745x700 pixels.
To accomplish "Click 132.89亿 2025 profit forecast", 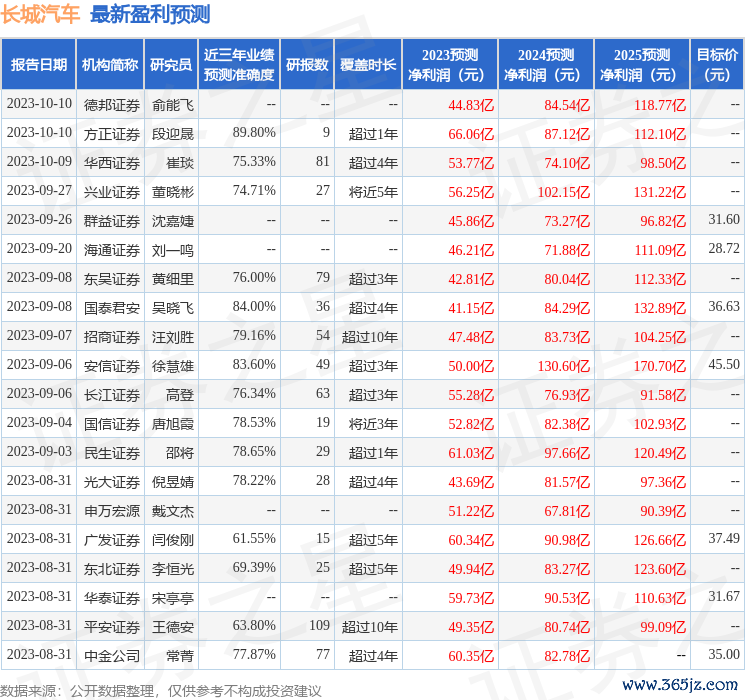I will (x=659, y=308).
